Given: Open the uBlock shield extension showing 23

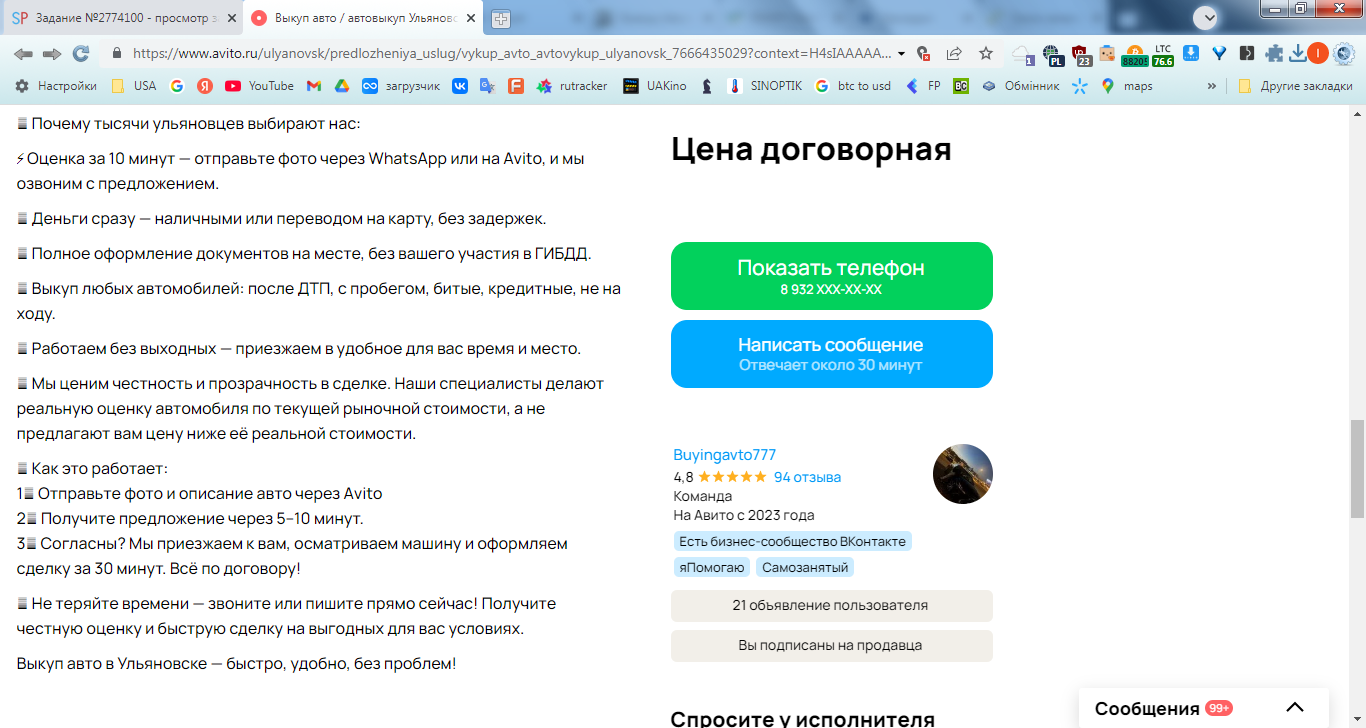Looking at the screenshot, I should tap(1080, 55).
